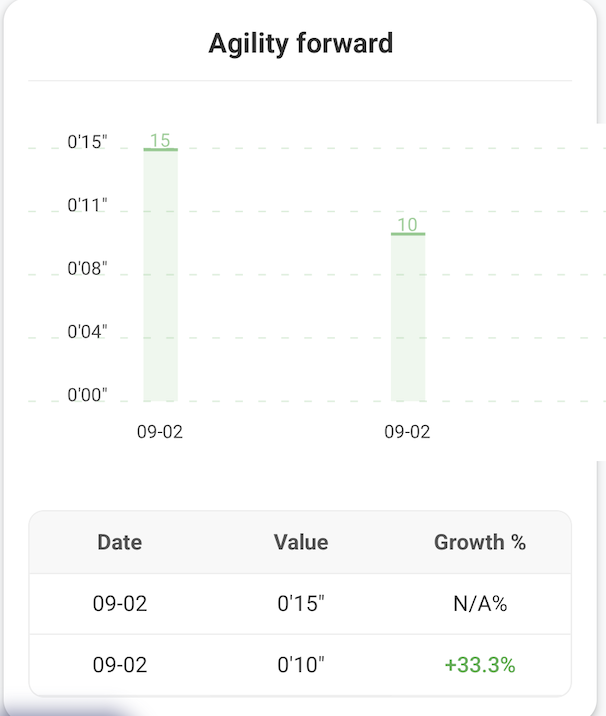
Task: Select the table row with value 0'10"
Action: (300, 665)
